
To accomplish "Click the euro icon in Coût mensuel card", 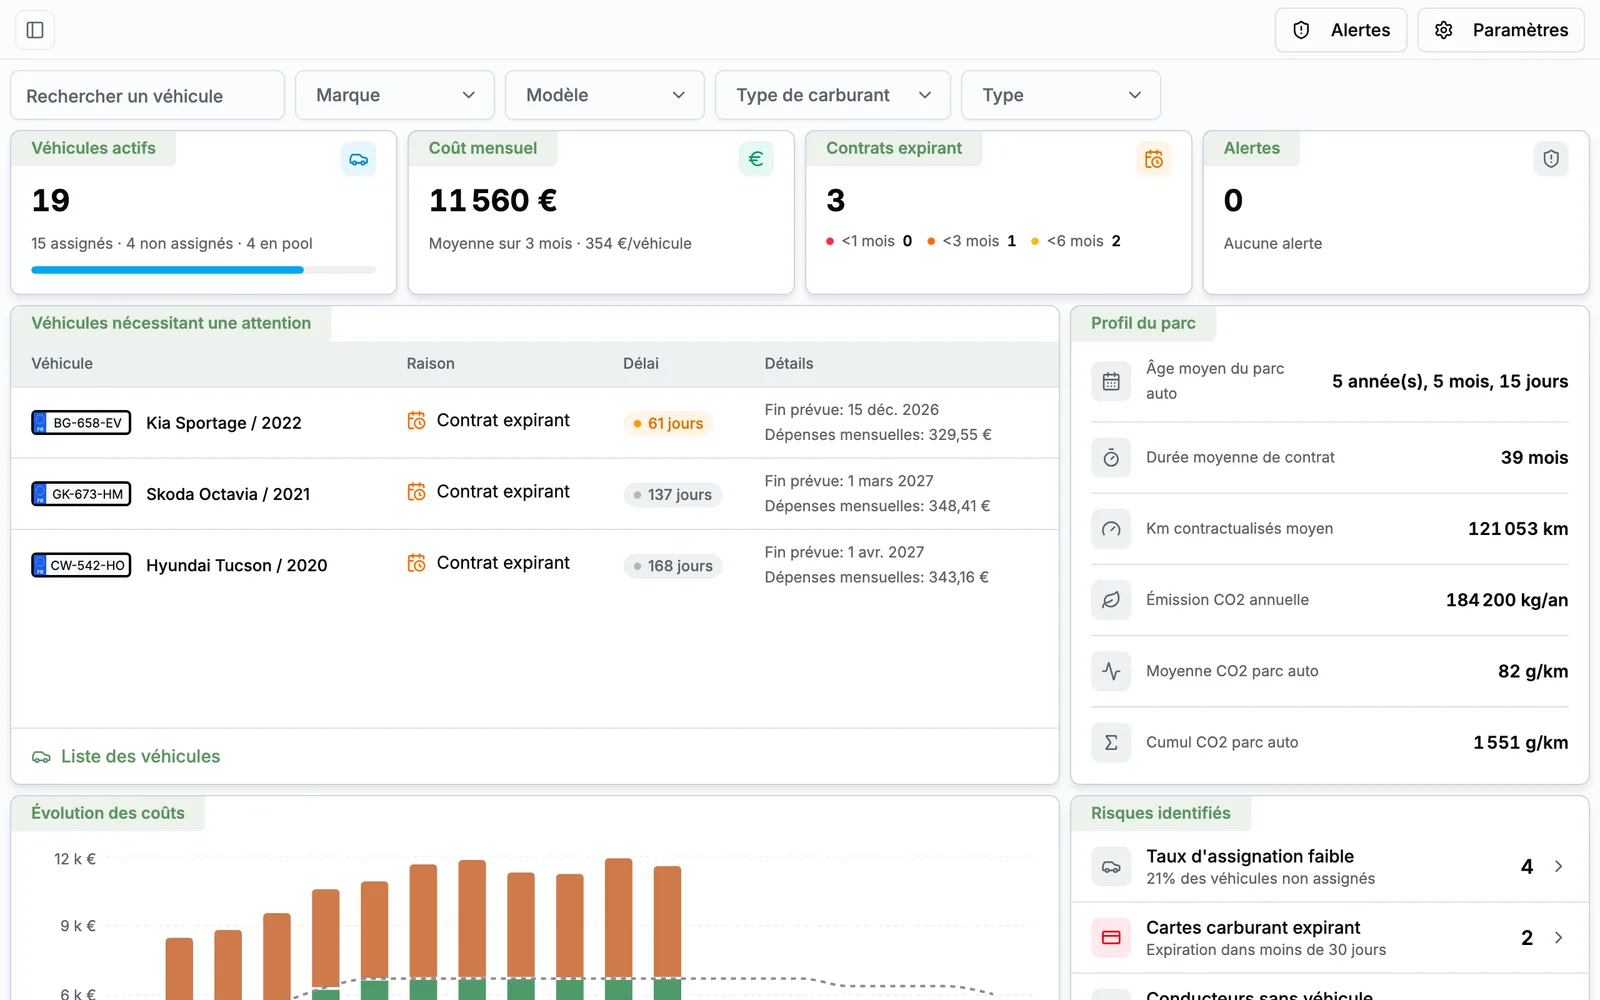I will (x=756, y=159).
